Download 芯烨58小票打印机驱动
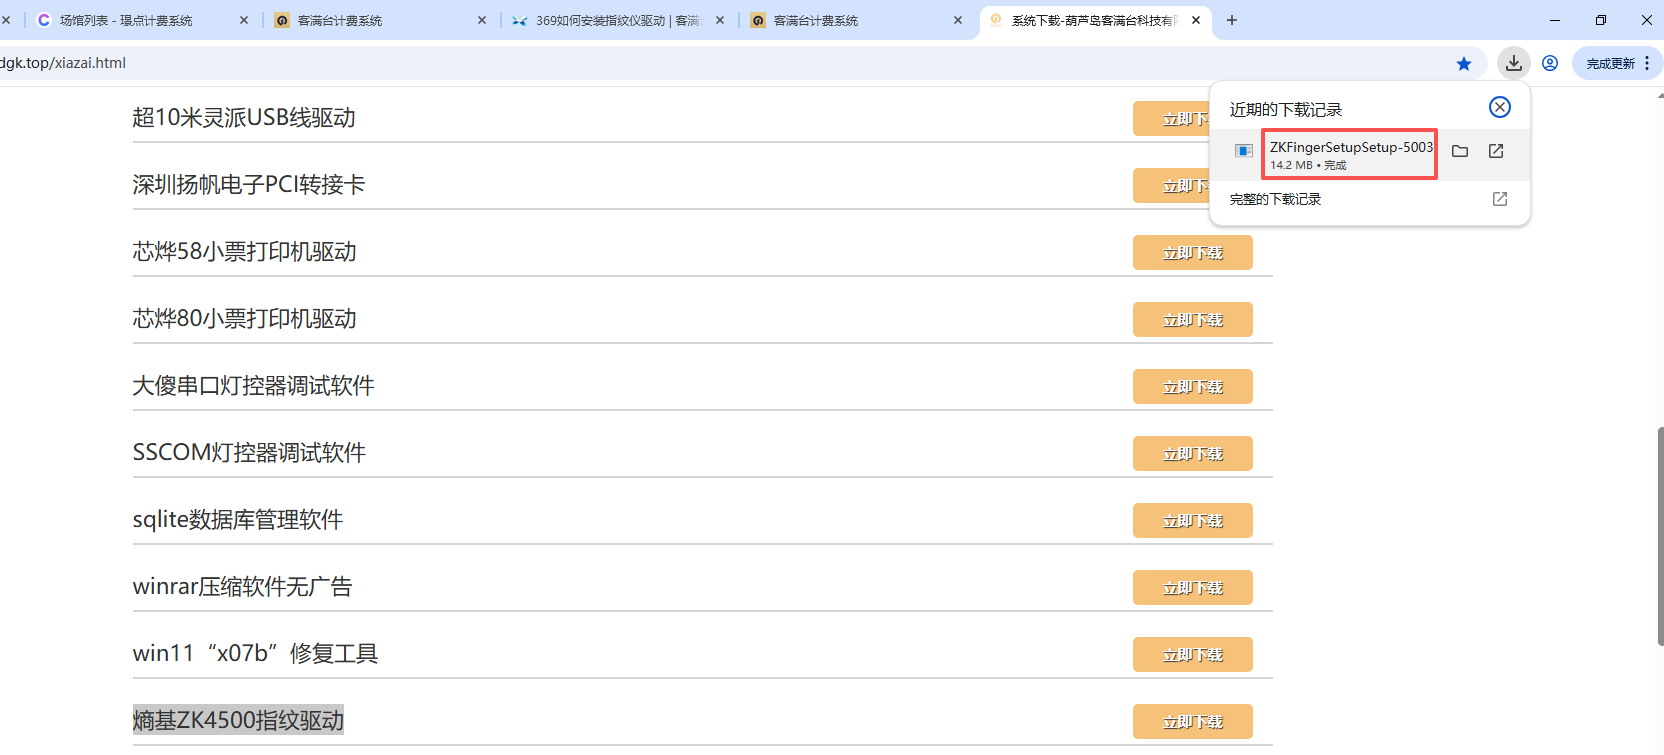 (1192, 253)
